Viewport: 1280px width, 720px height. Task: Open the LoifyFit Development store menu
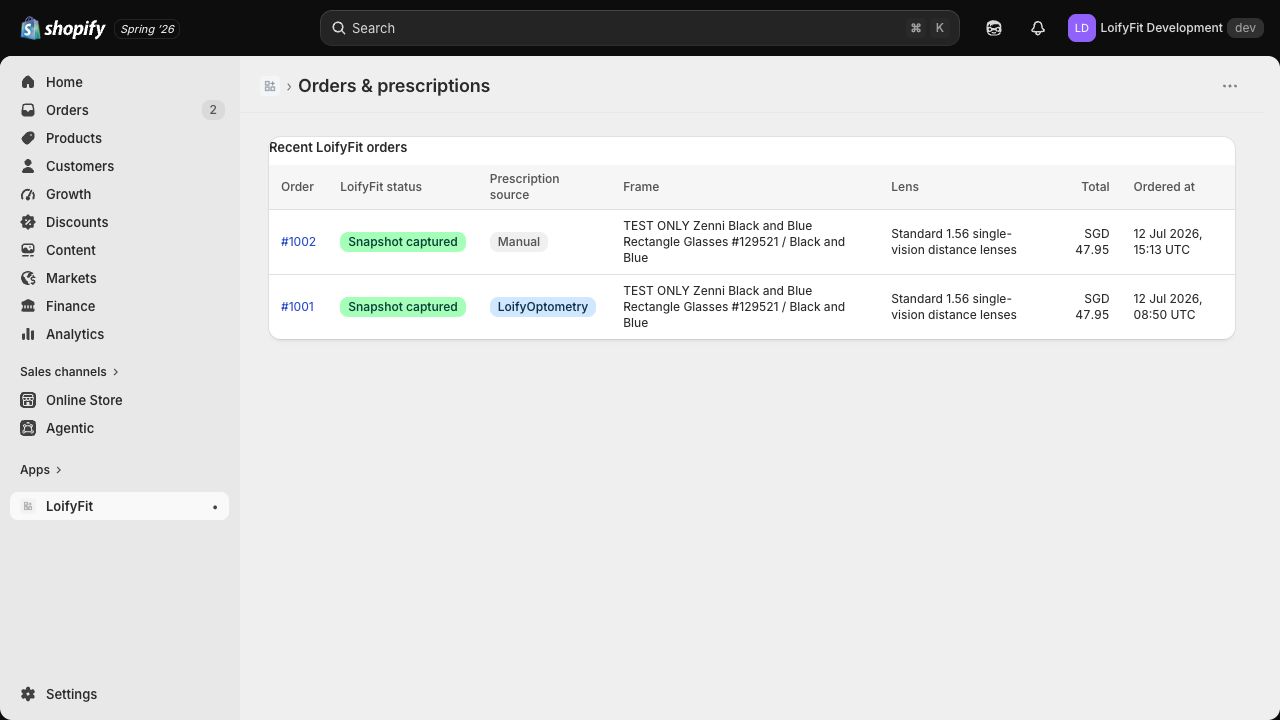[1164, 28]
